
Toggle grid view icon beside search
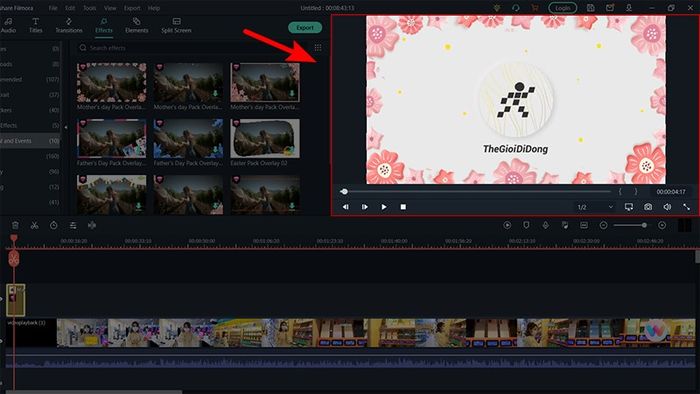point(318,48)
